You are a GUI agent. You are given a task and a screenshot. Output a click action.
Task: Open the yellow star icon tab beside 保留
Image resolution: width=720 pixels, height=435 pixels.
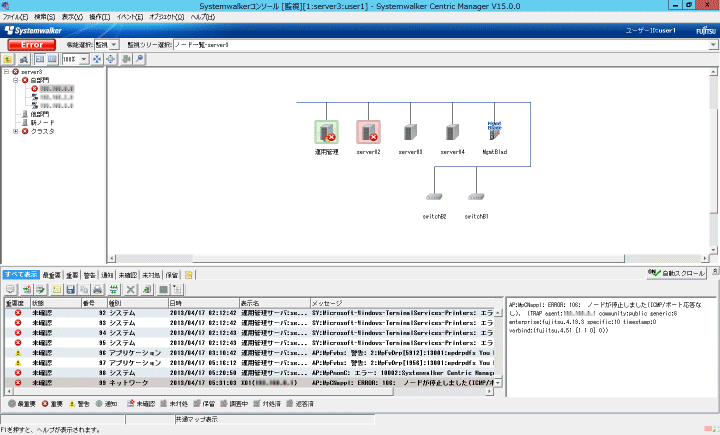tap(188, 275)
